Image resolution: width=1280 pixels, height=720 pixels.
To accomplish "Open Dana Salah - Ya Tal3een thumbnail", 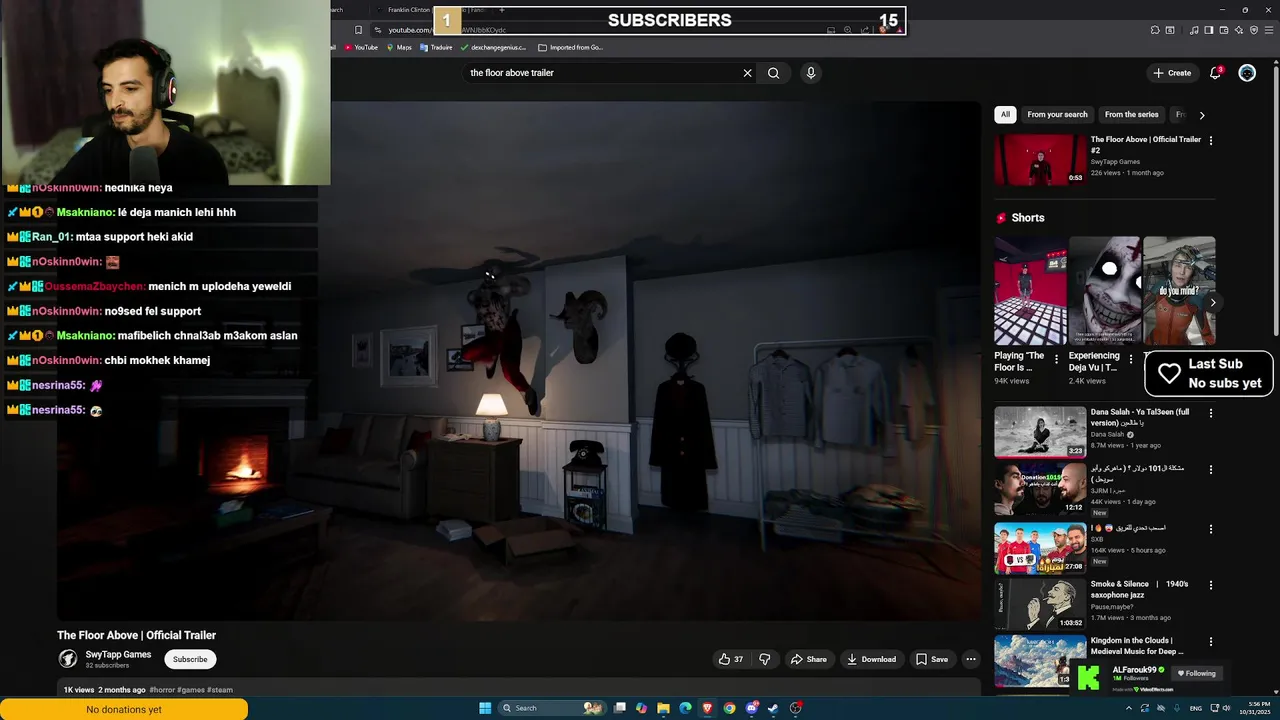I will [1040, 432].
